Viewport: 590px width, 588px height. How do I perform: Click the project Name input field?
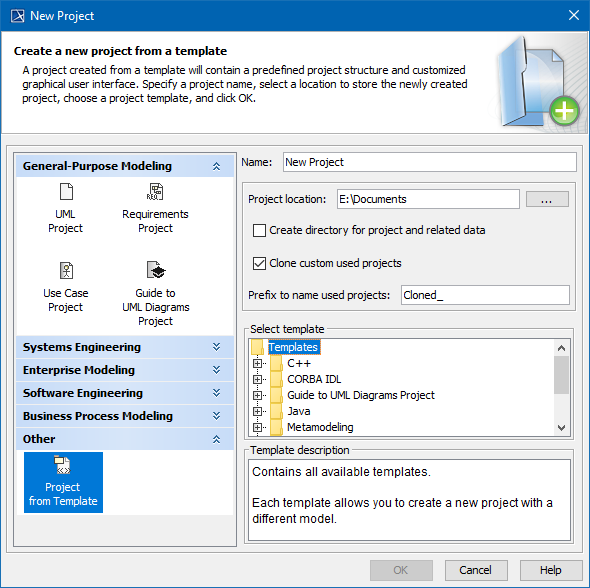[429, 162]
